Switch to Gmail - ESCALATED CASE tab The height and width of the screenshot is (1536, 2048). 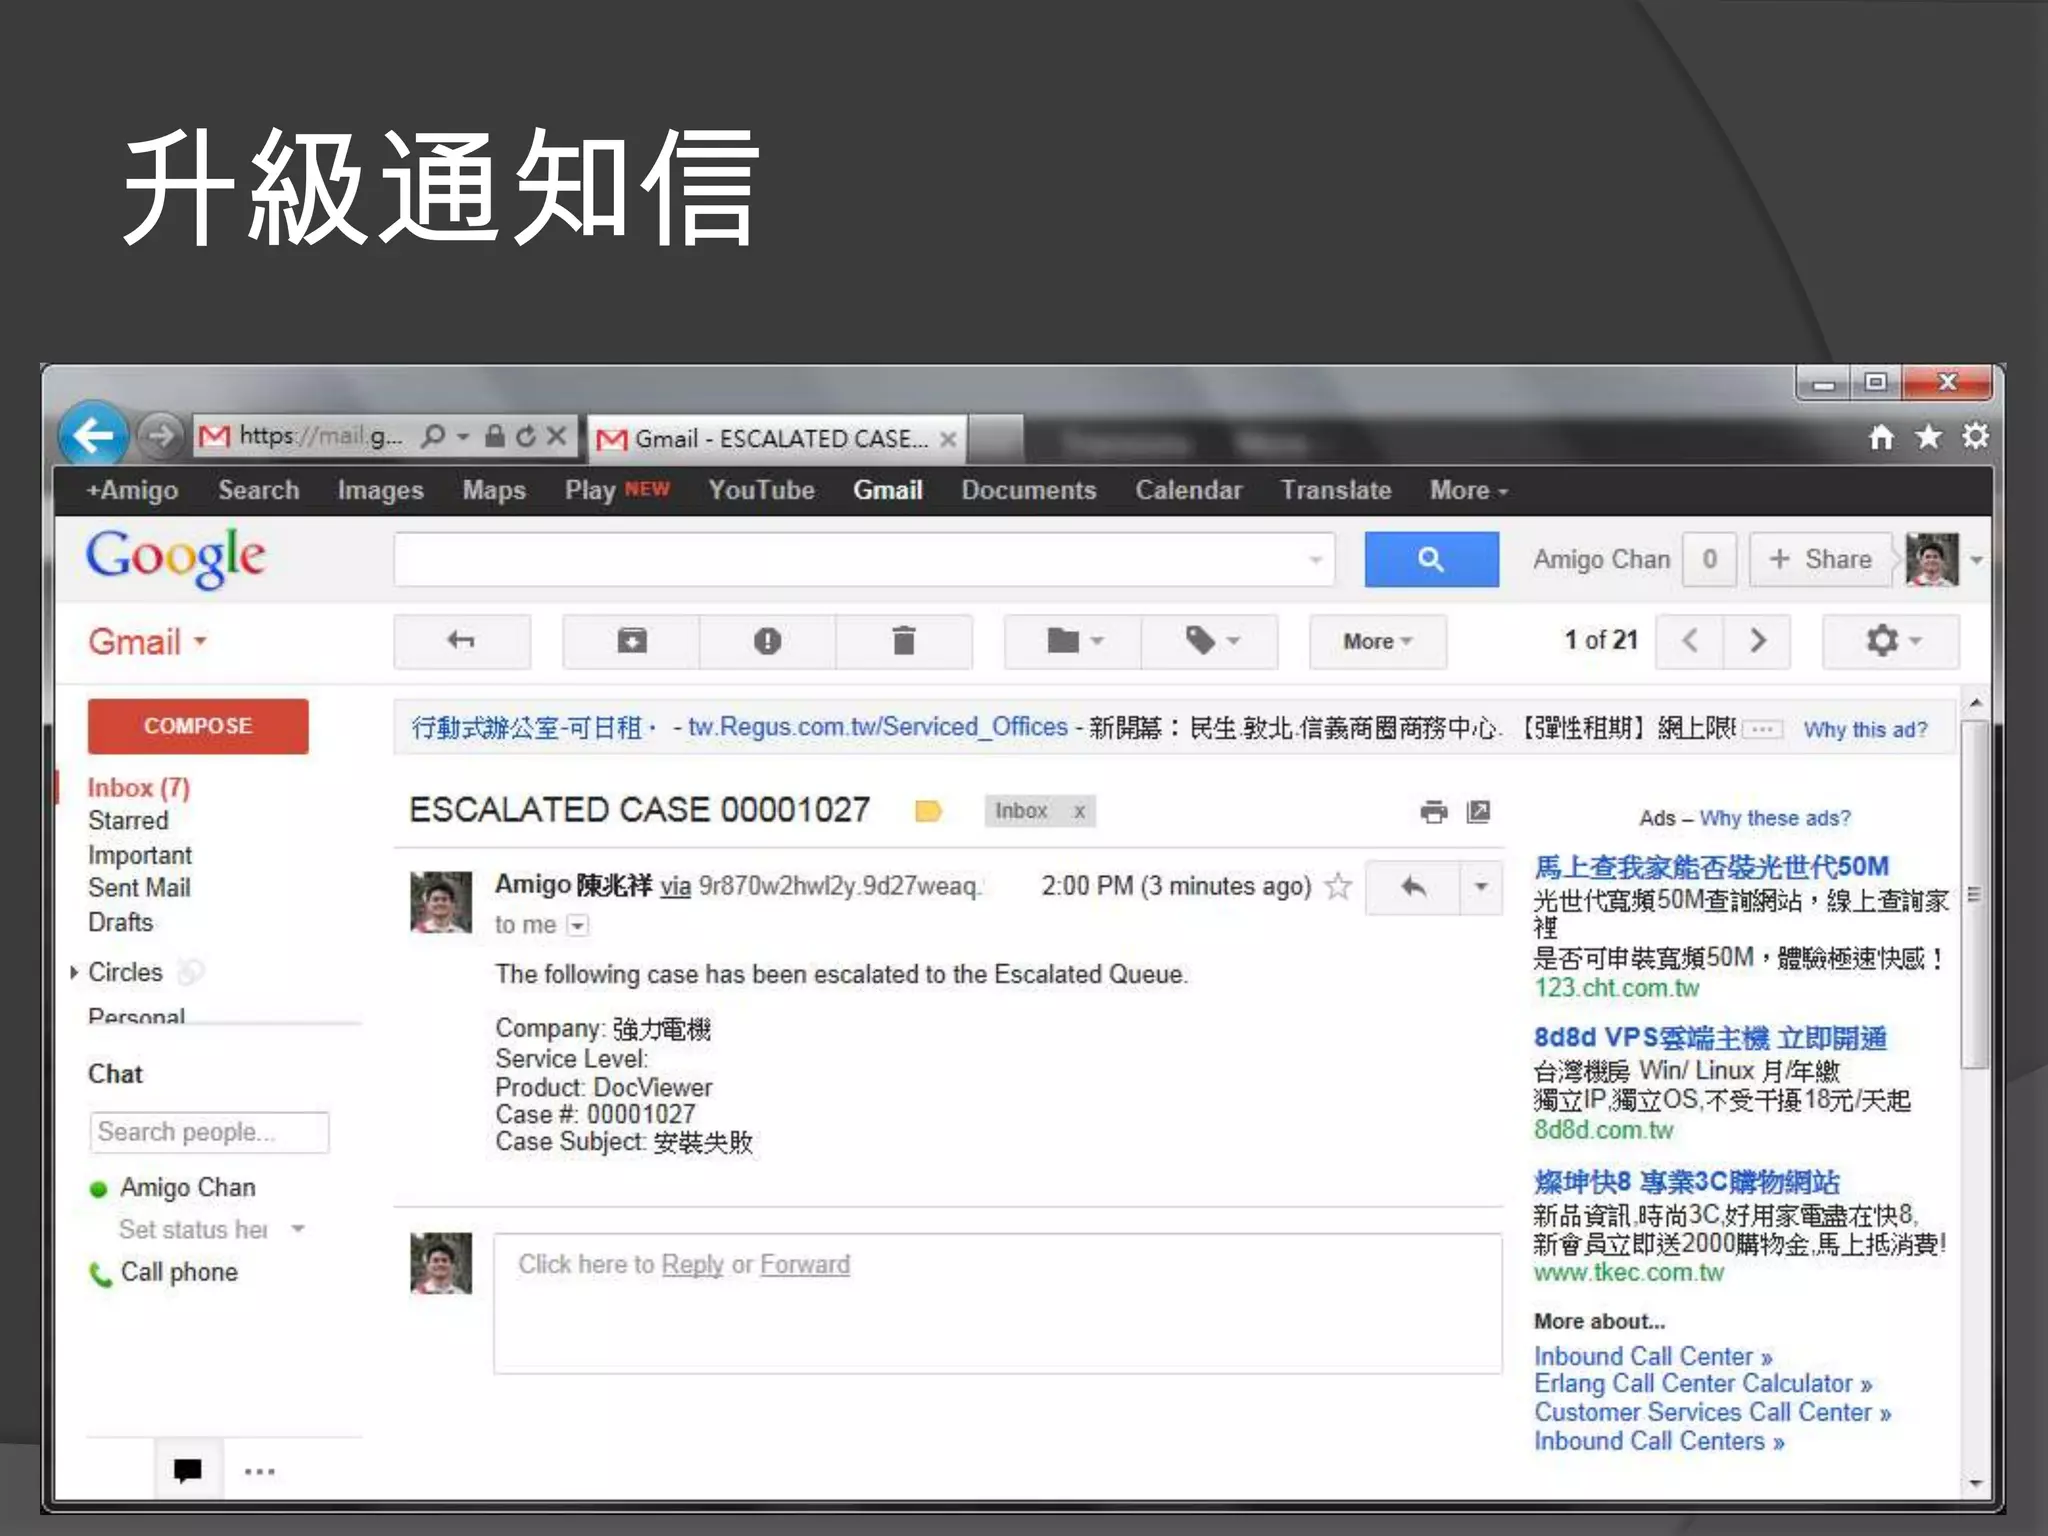coord(776,439)
